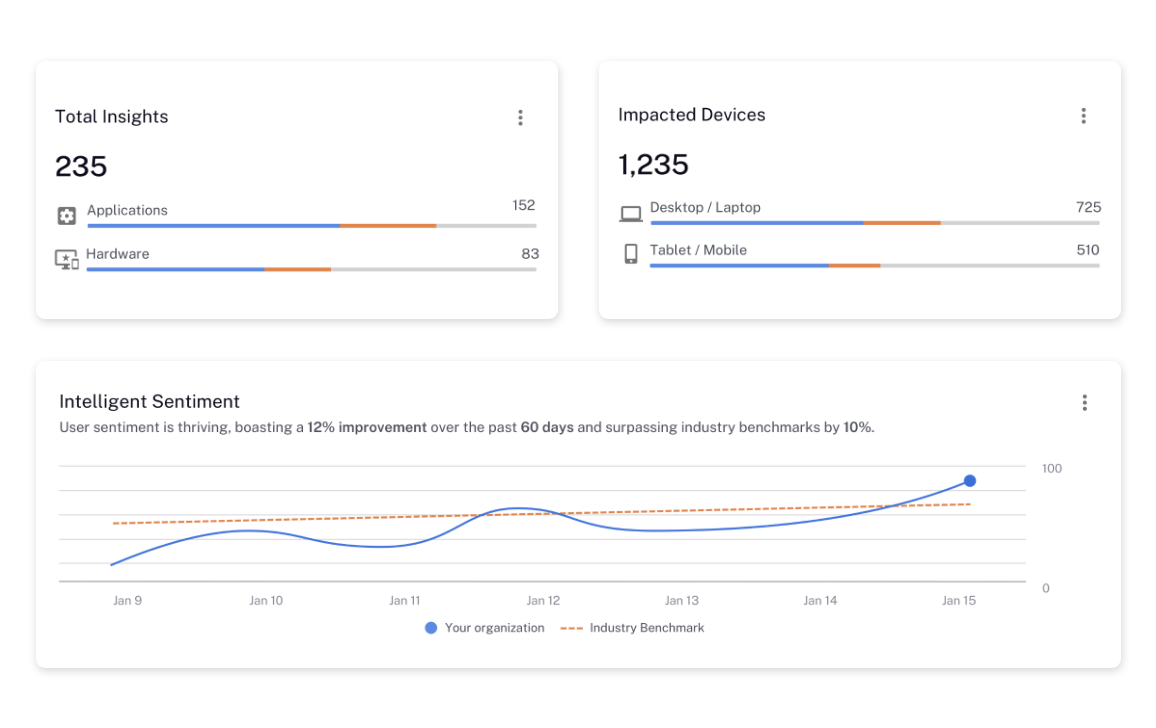Click the Jan 12 axis label
The image size is (1156, 728).
543,601
